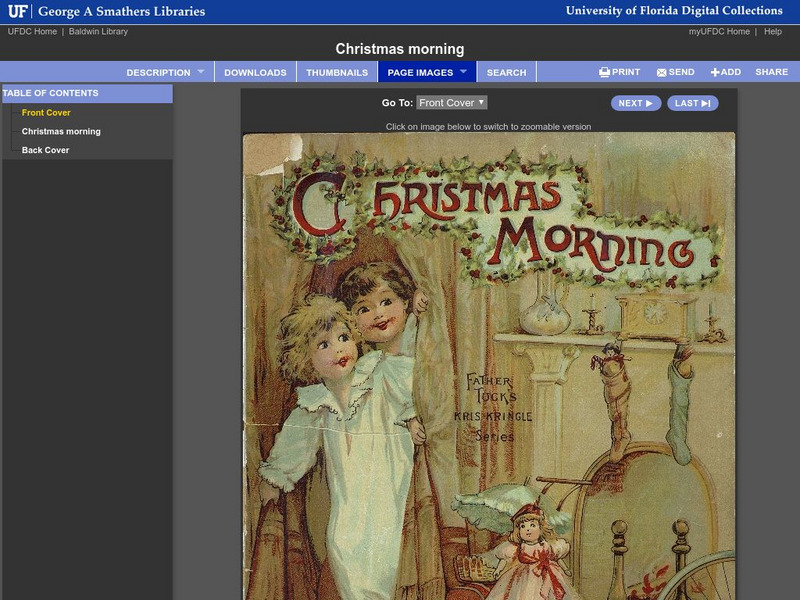The image size is (800, 600).
Task: Open zoomable version of cover image
Action: (489, 366)
